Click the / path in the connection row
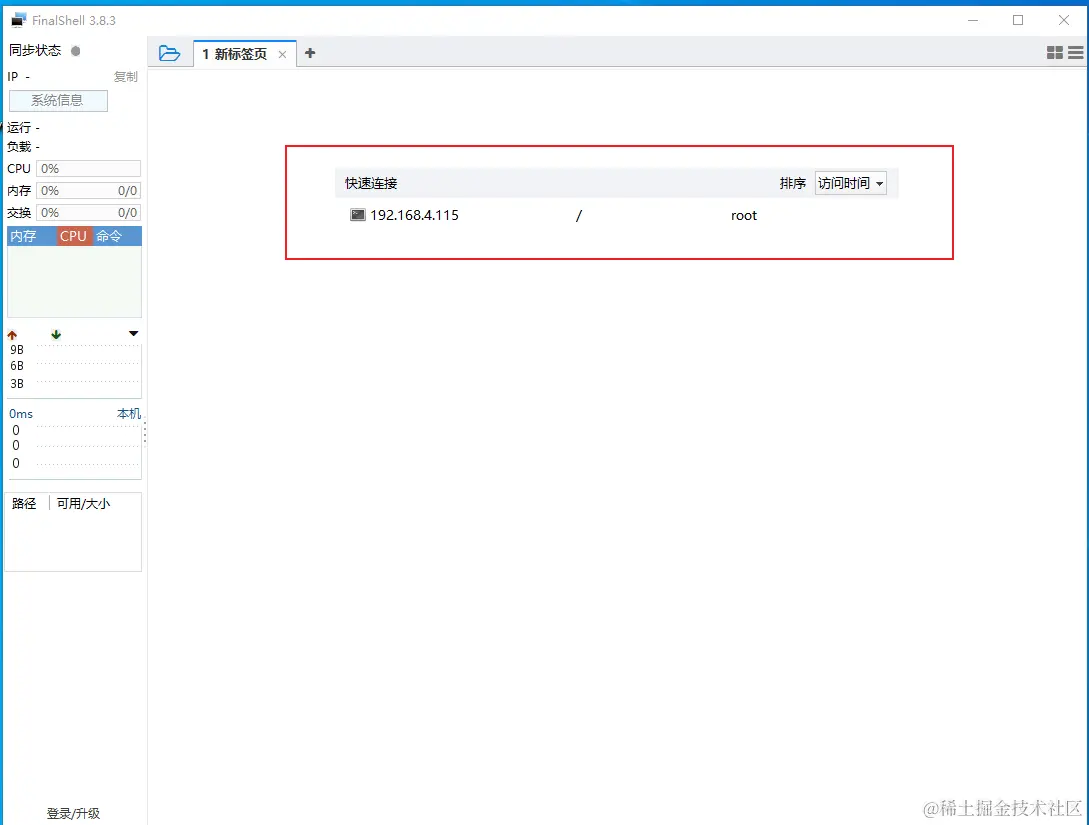 coord(579,215)
